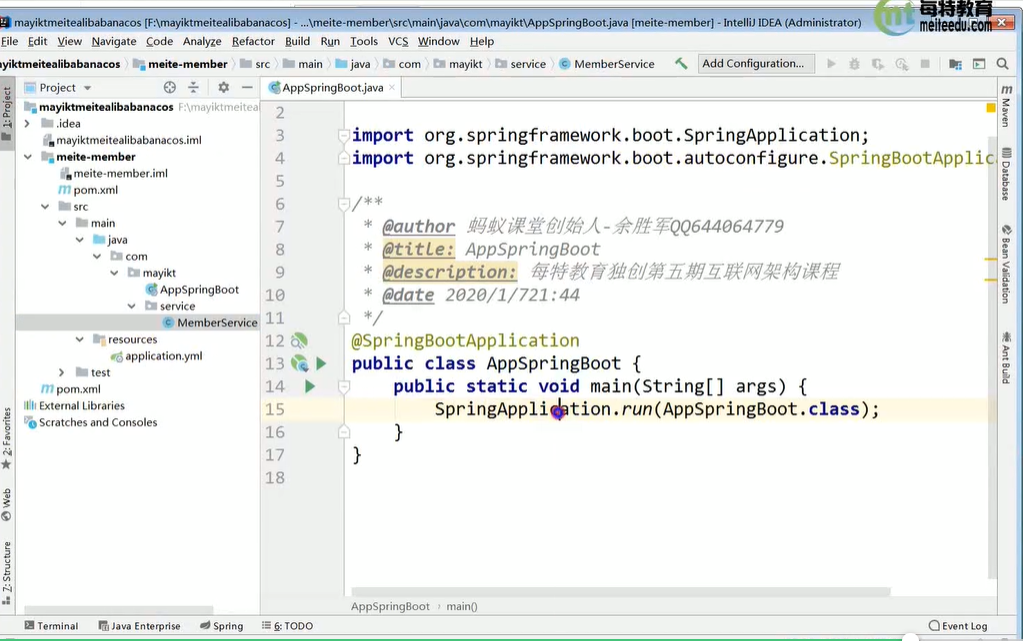The height and width of the screenshot is (641, 1023).
Task: Open the Build menu
Action: pos(298,41)
